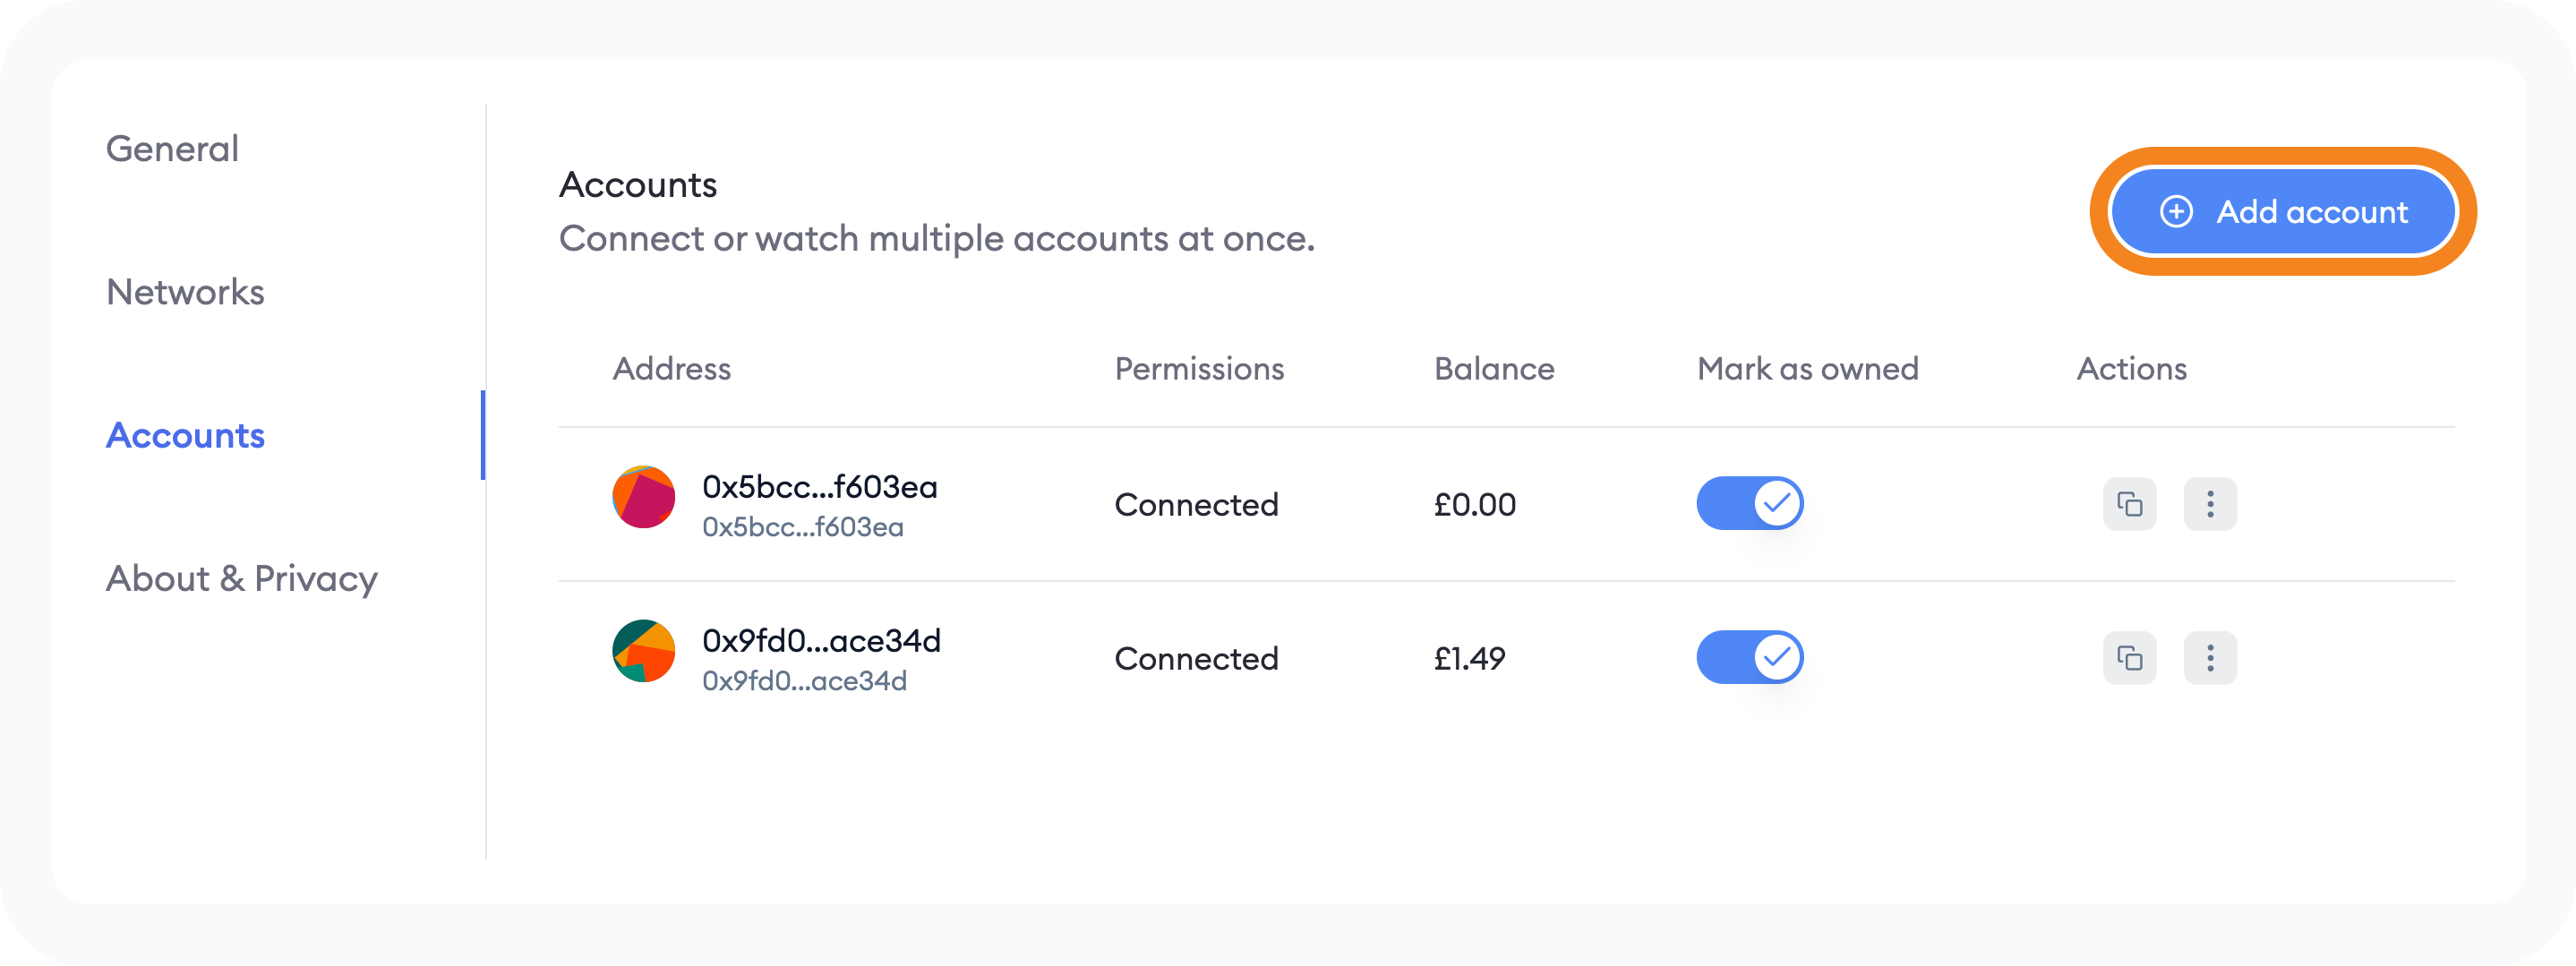Click the Connected status of account 0x9fd0...ace34d
The height and width of the screenshot is (966, 2576).
click(x=1197, y=658)
